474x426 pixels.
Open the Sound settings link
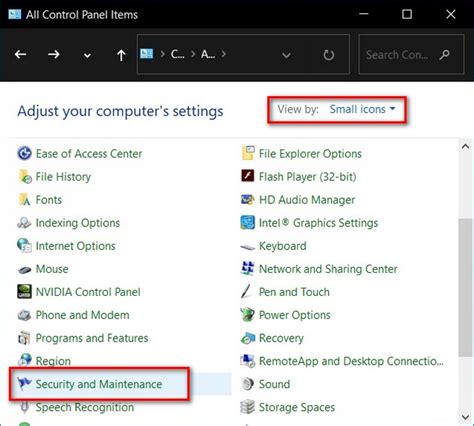pyautogui.click(x=274, y=384)
